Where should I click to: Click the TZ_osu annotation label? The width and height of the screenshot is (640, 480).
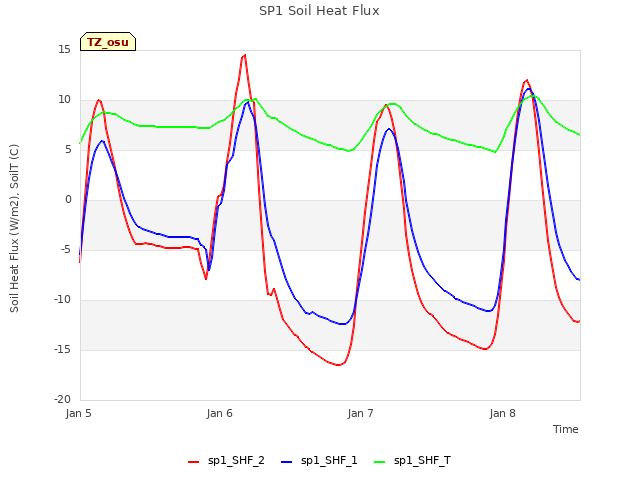point(108,42)
